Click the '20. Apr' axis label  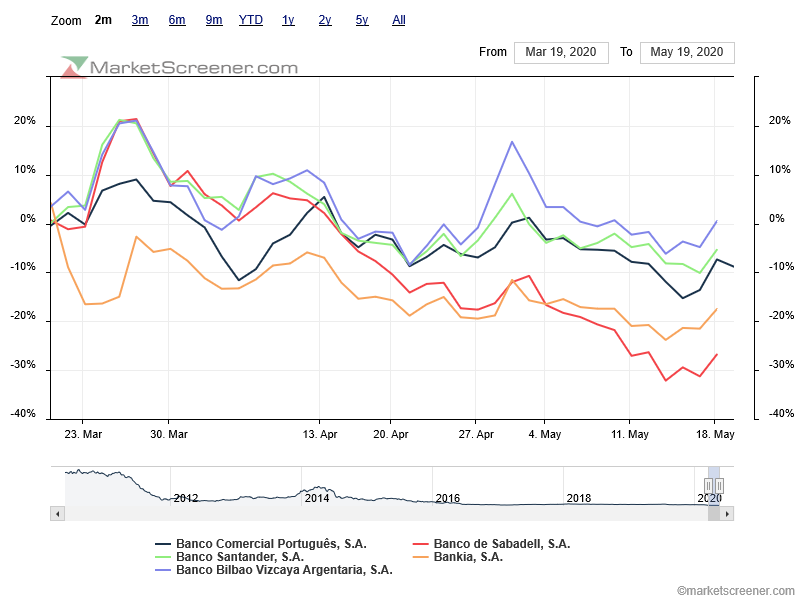point(391,434)
